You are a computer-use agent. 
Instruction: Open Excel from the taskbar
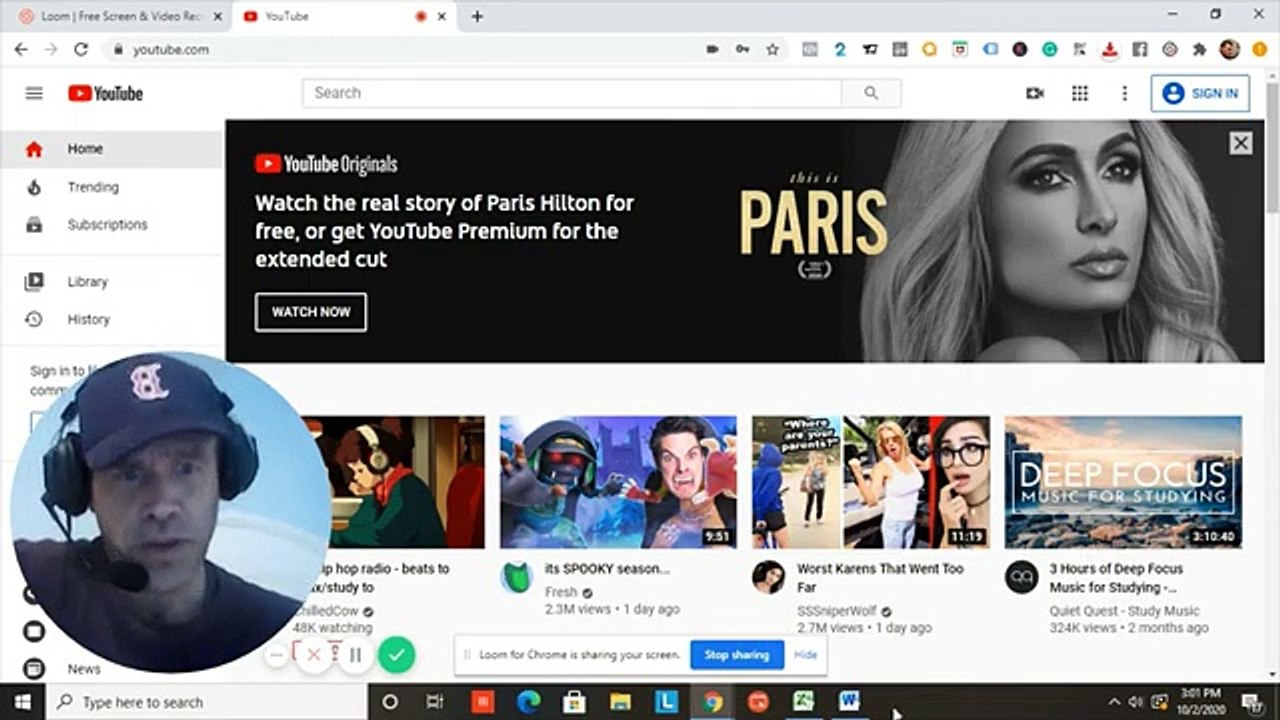803,702
